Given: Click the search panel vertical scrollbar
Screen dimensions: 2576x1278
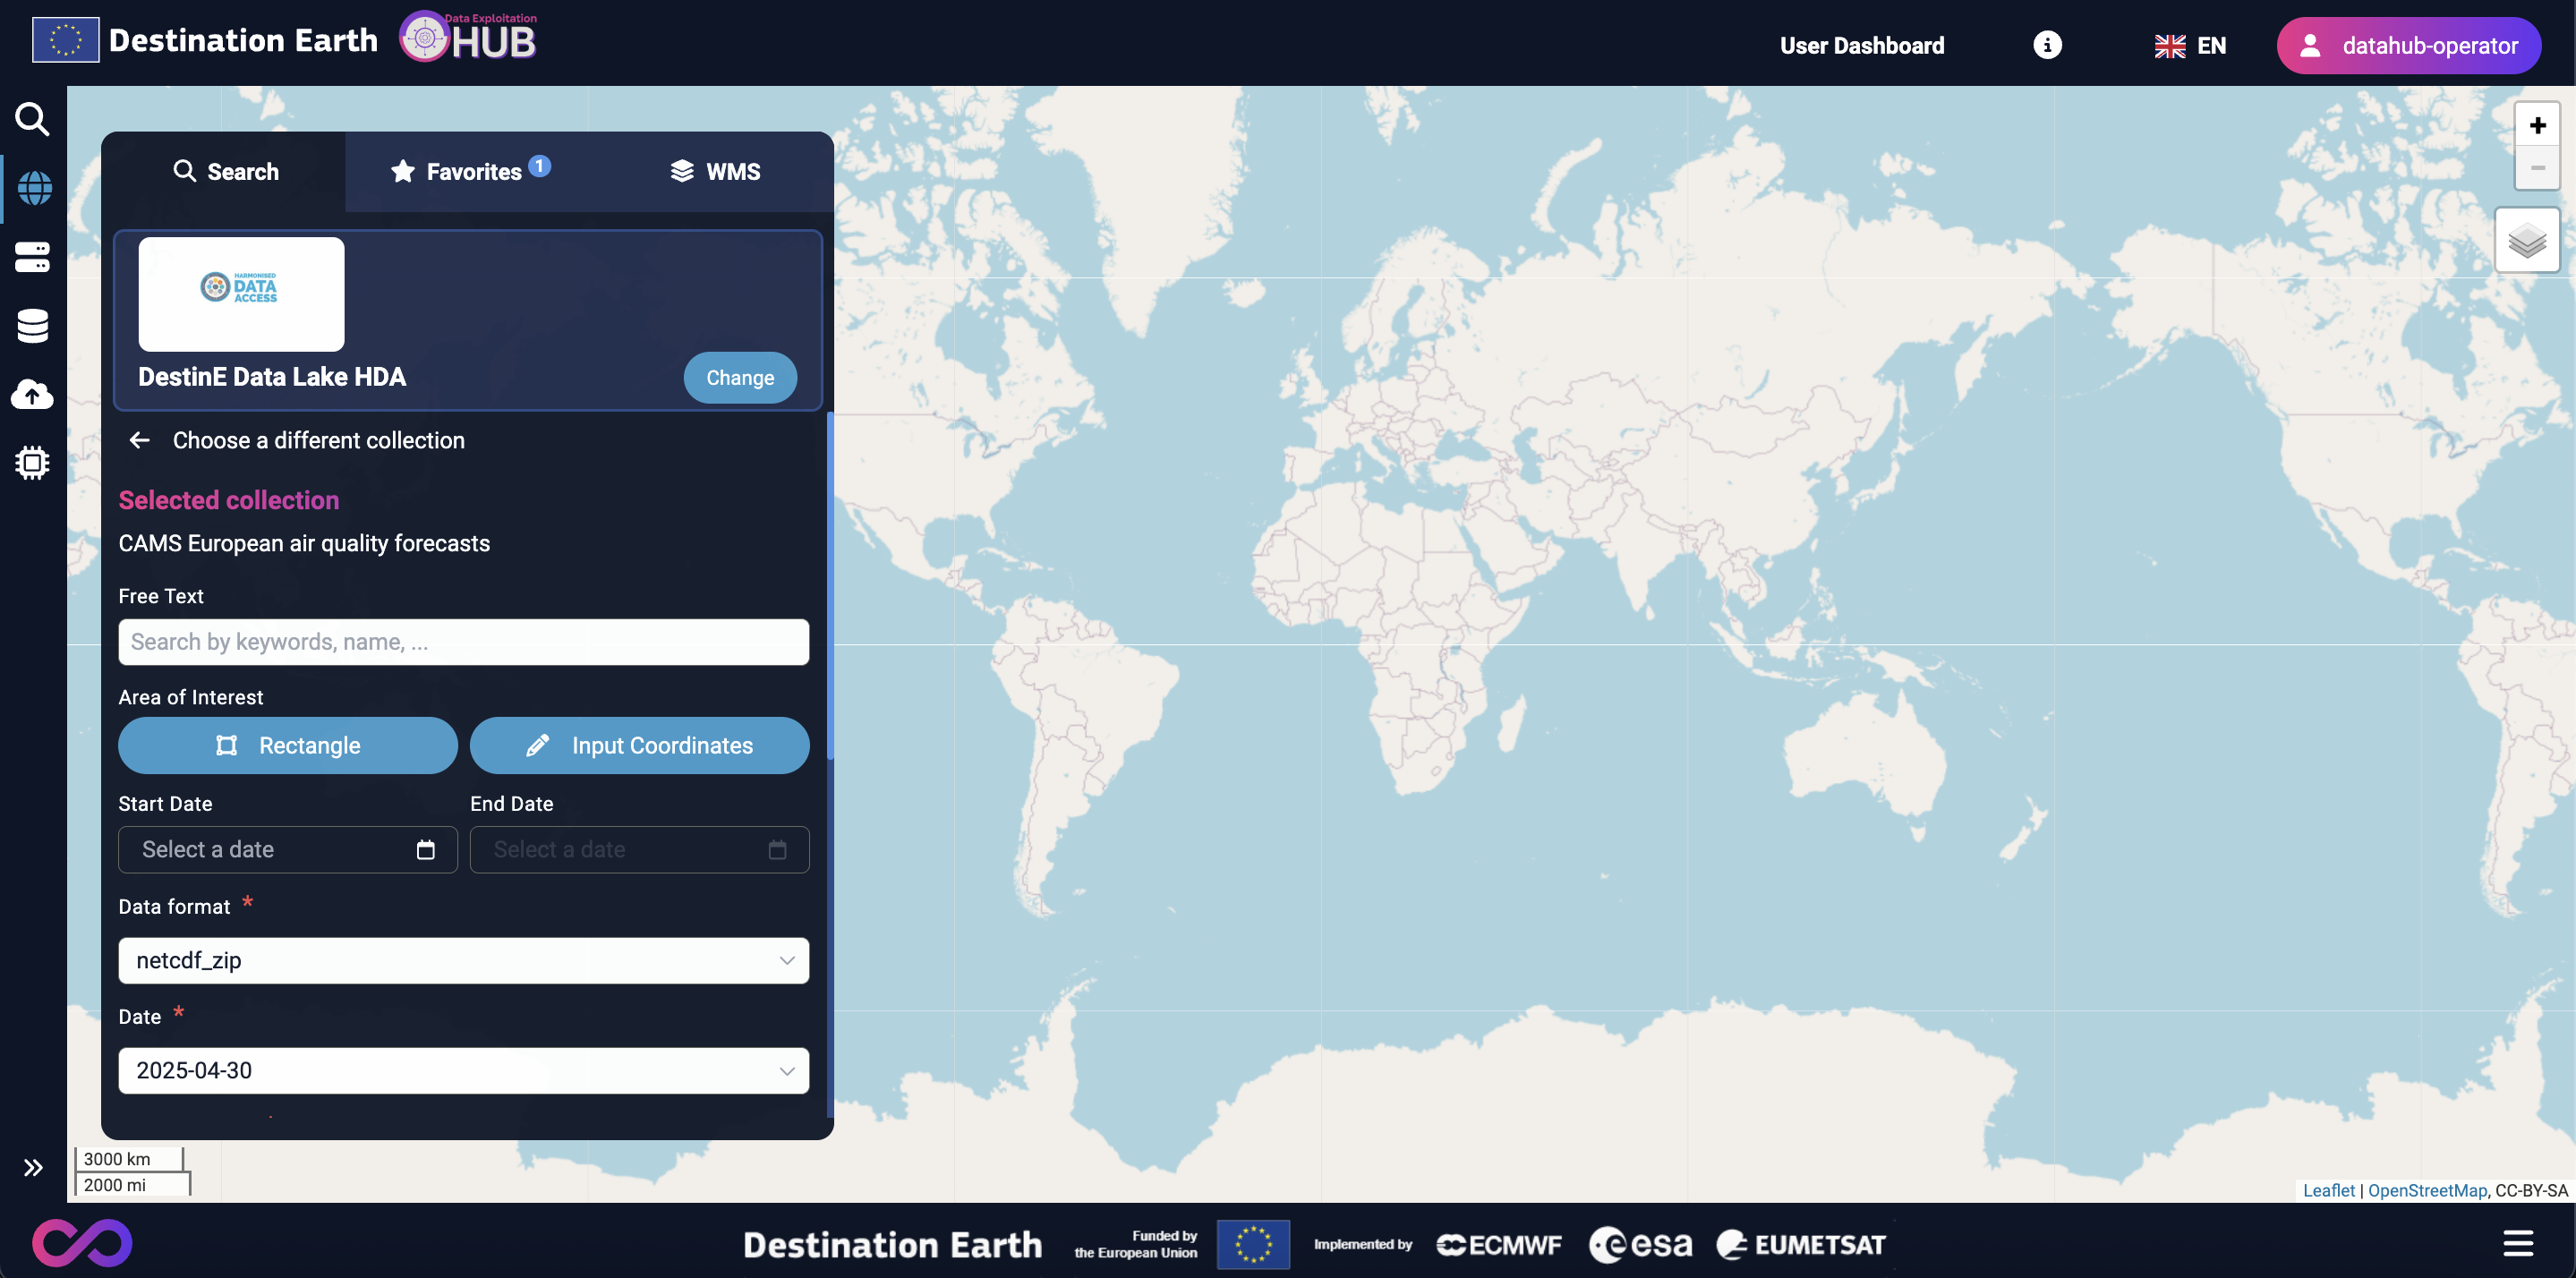Looking at the screenshot, I should [x=830, y=585].
